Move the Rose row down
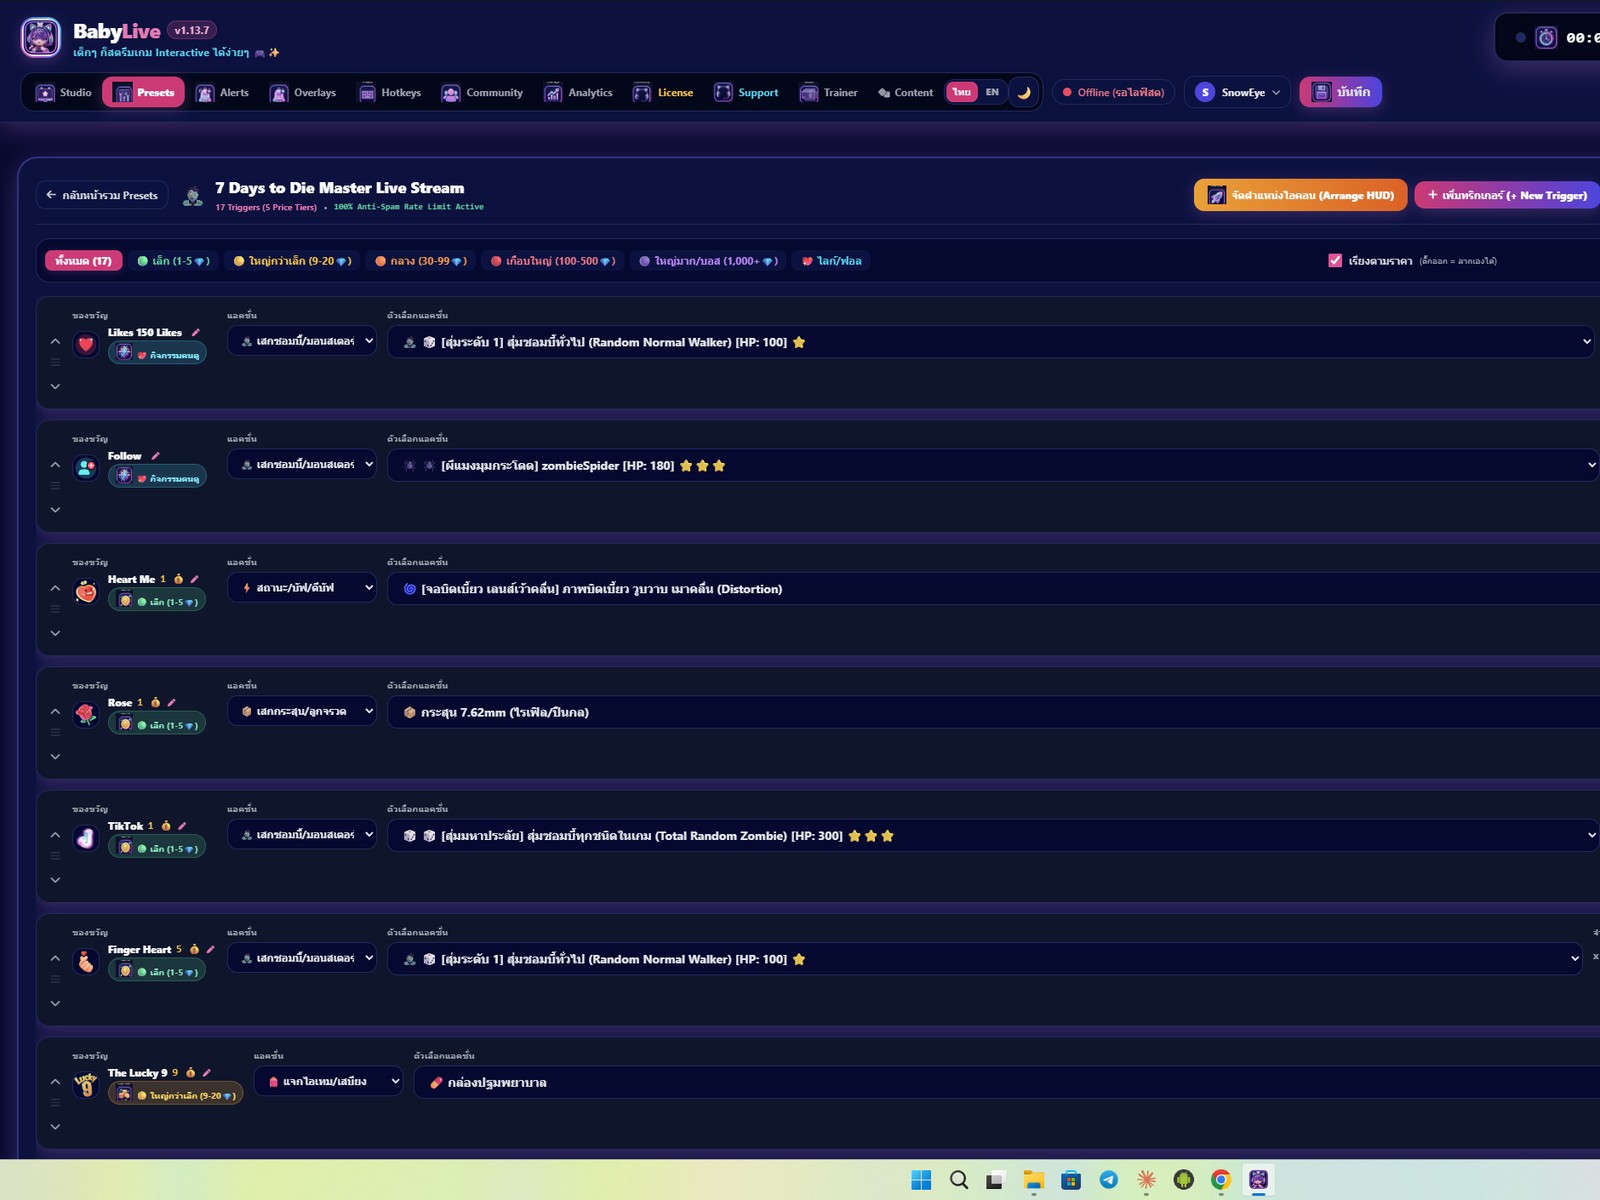The image size is (1600, 1200). (x=55, y=757)
